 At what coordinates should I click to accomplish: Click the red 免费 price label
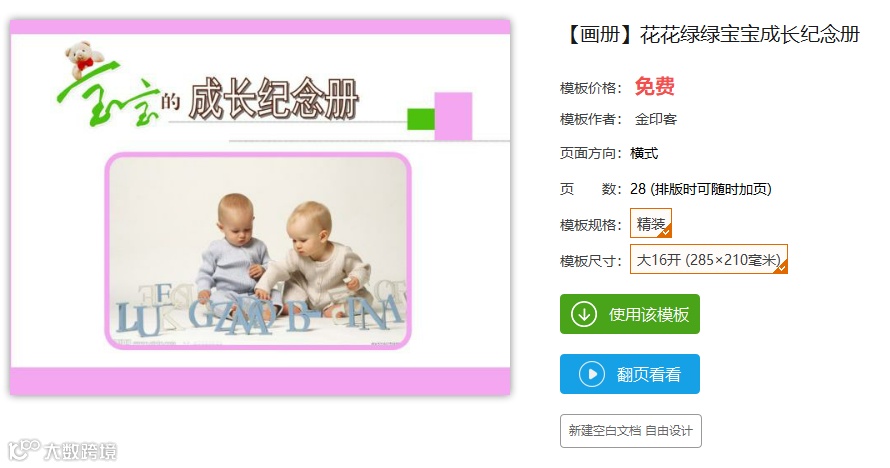point(654,87)
